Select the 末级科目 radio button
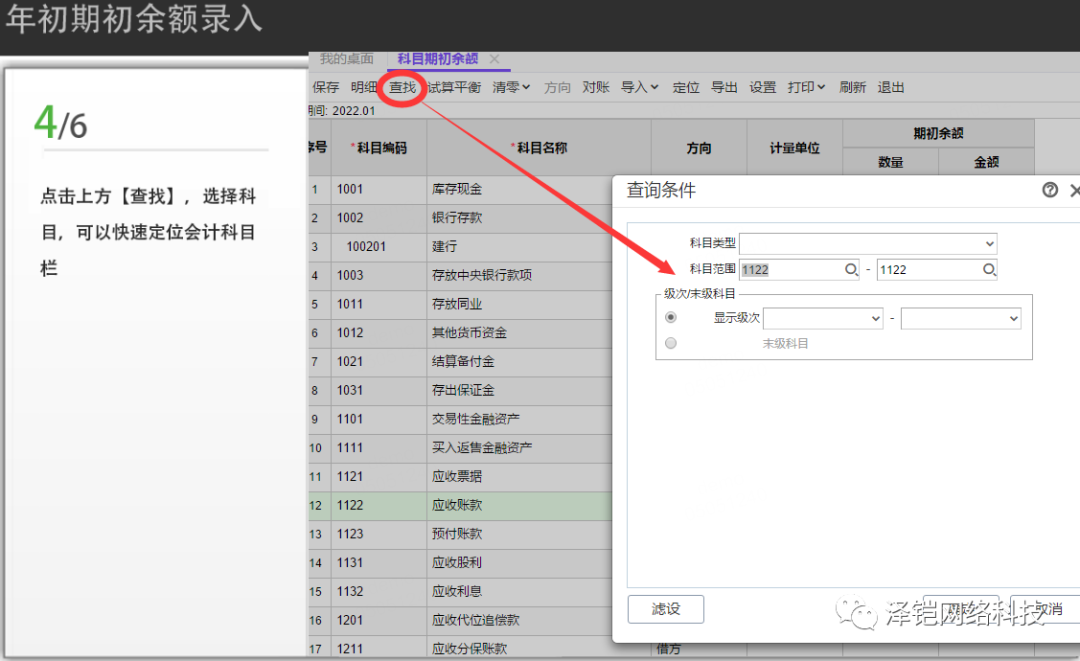Screen dimensions: 1080x661 [x=671, y=343]
